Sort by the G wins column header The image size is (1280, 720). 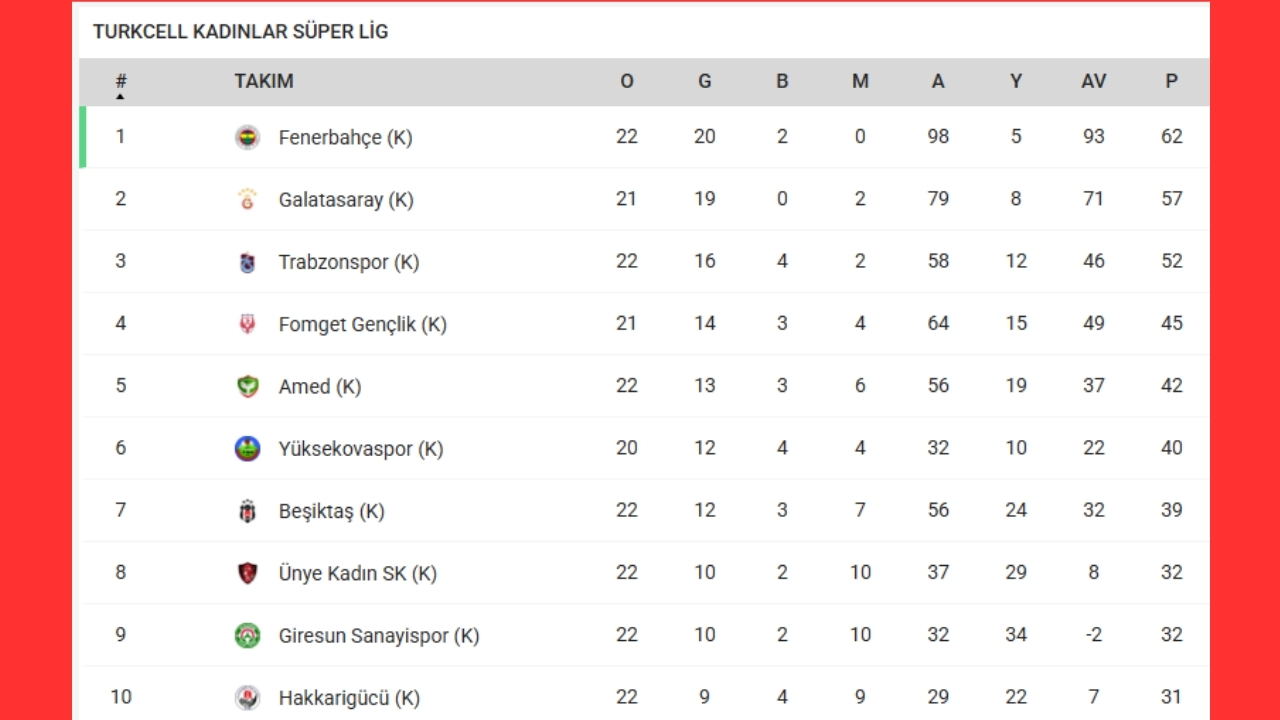705,82
